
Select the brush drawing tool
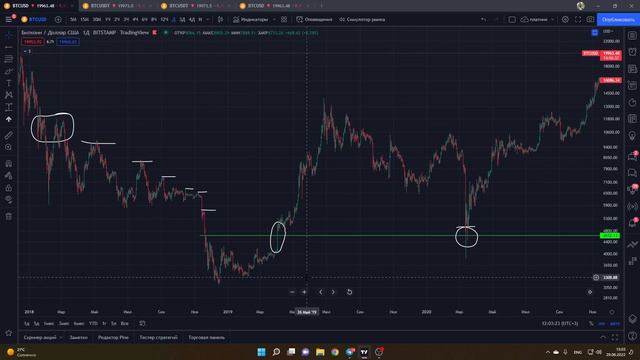(x=9, y=71)
